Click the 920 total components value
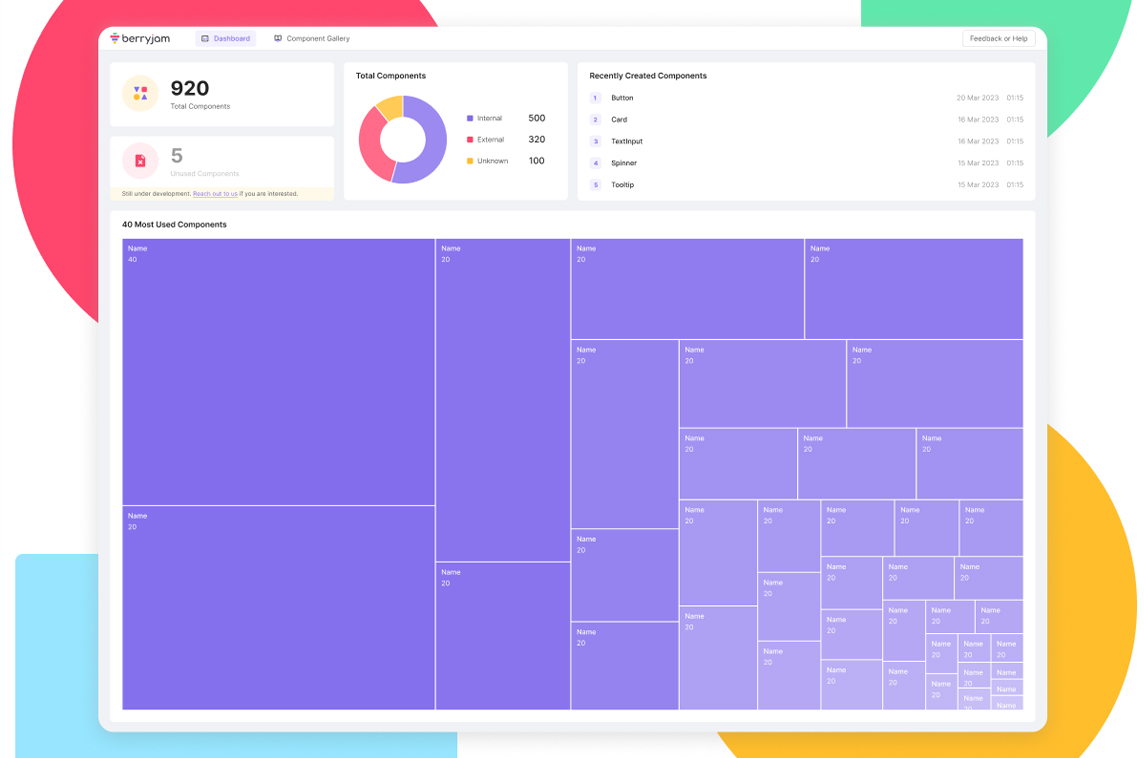 point(190,88)
